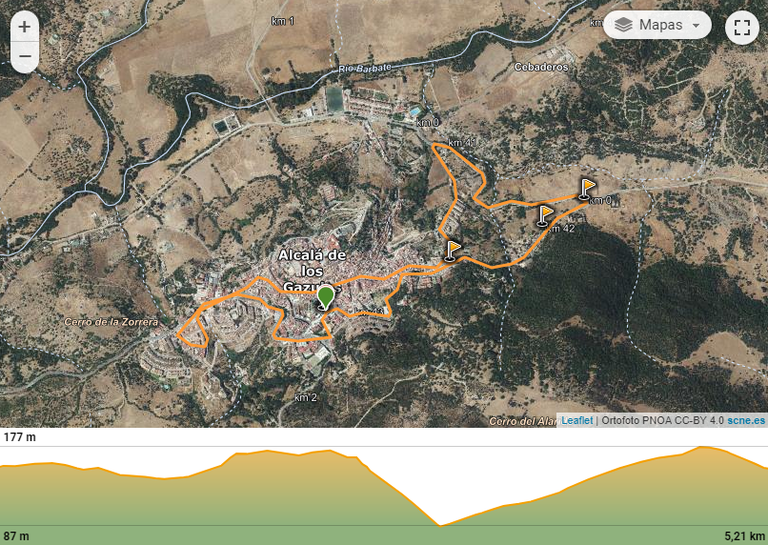The height and width of the screenshot is (545, 768).
Task: Open the Mapas layer dropdown
Action: 657,25
